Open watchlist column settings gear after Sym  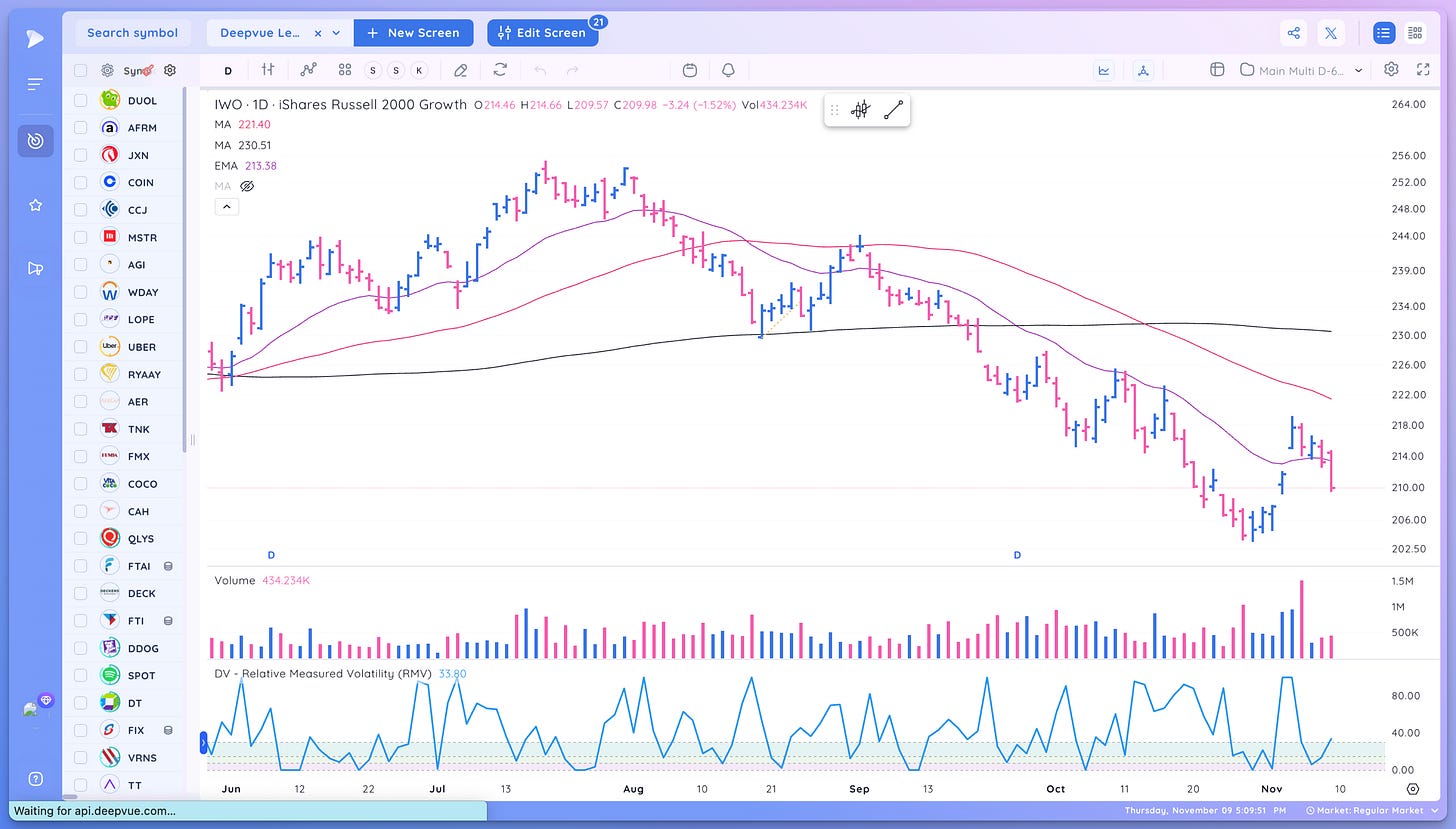point(170,70)
